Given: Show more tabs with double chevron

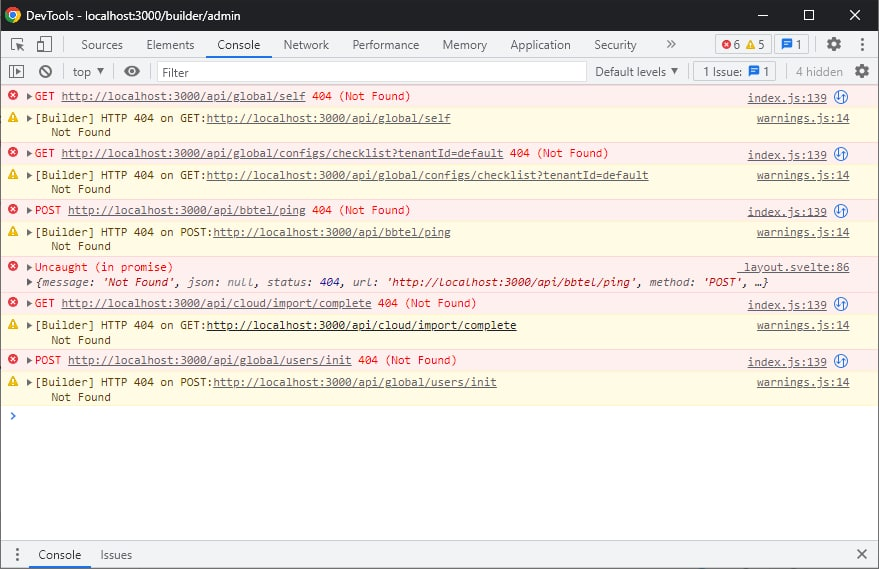Looking at the screenshot, I should coord(671,44).
